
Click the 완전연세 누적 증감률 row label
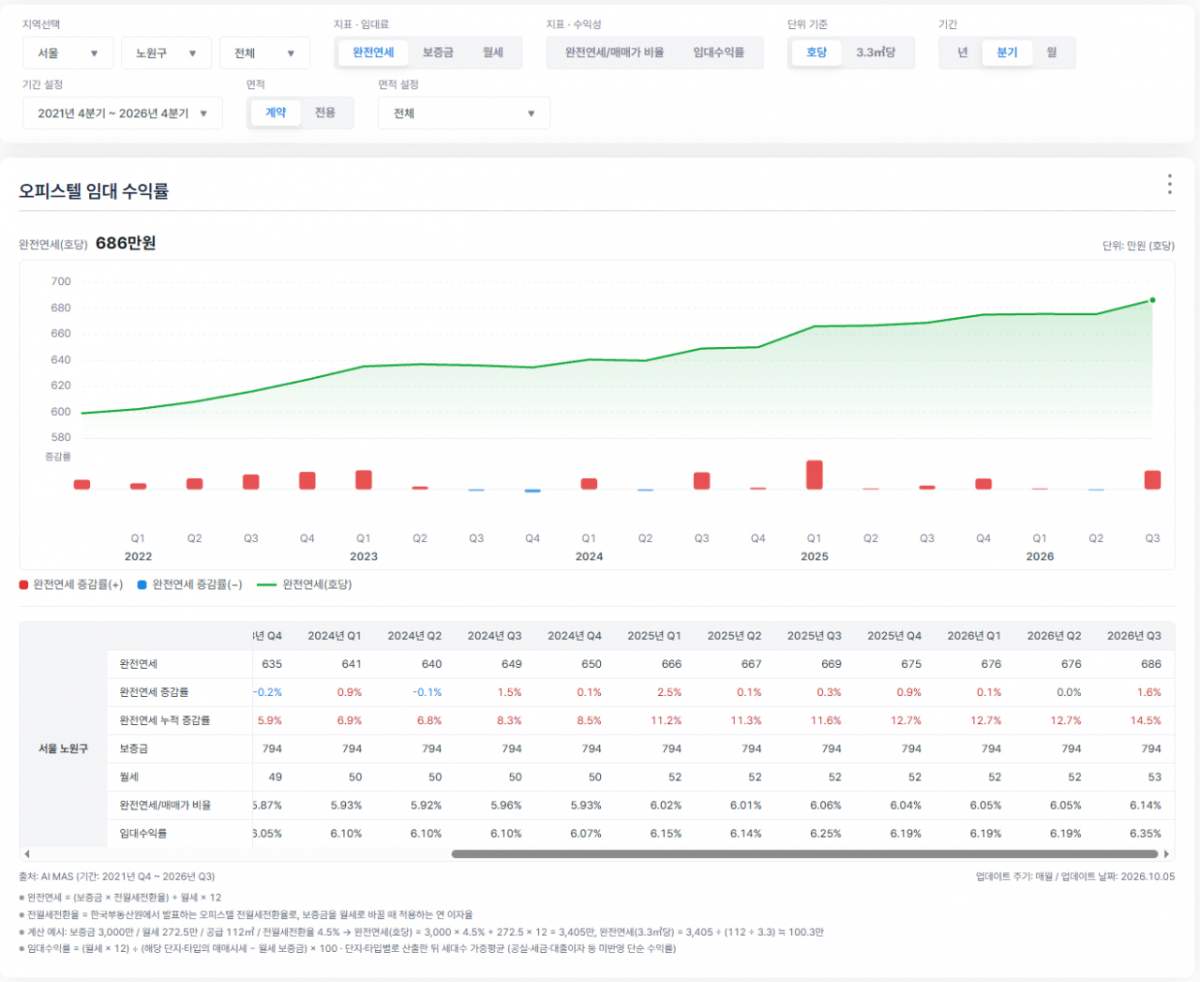(165, 719)
